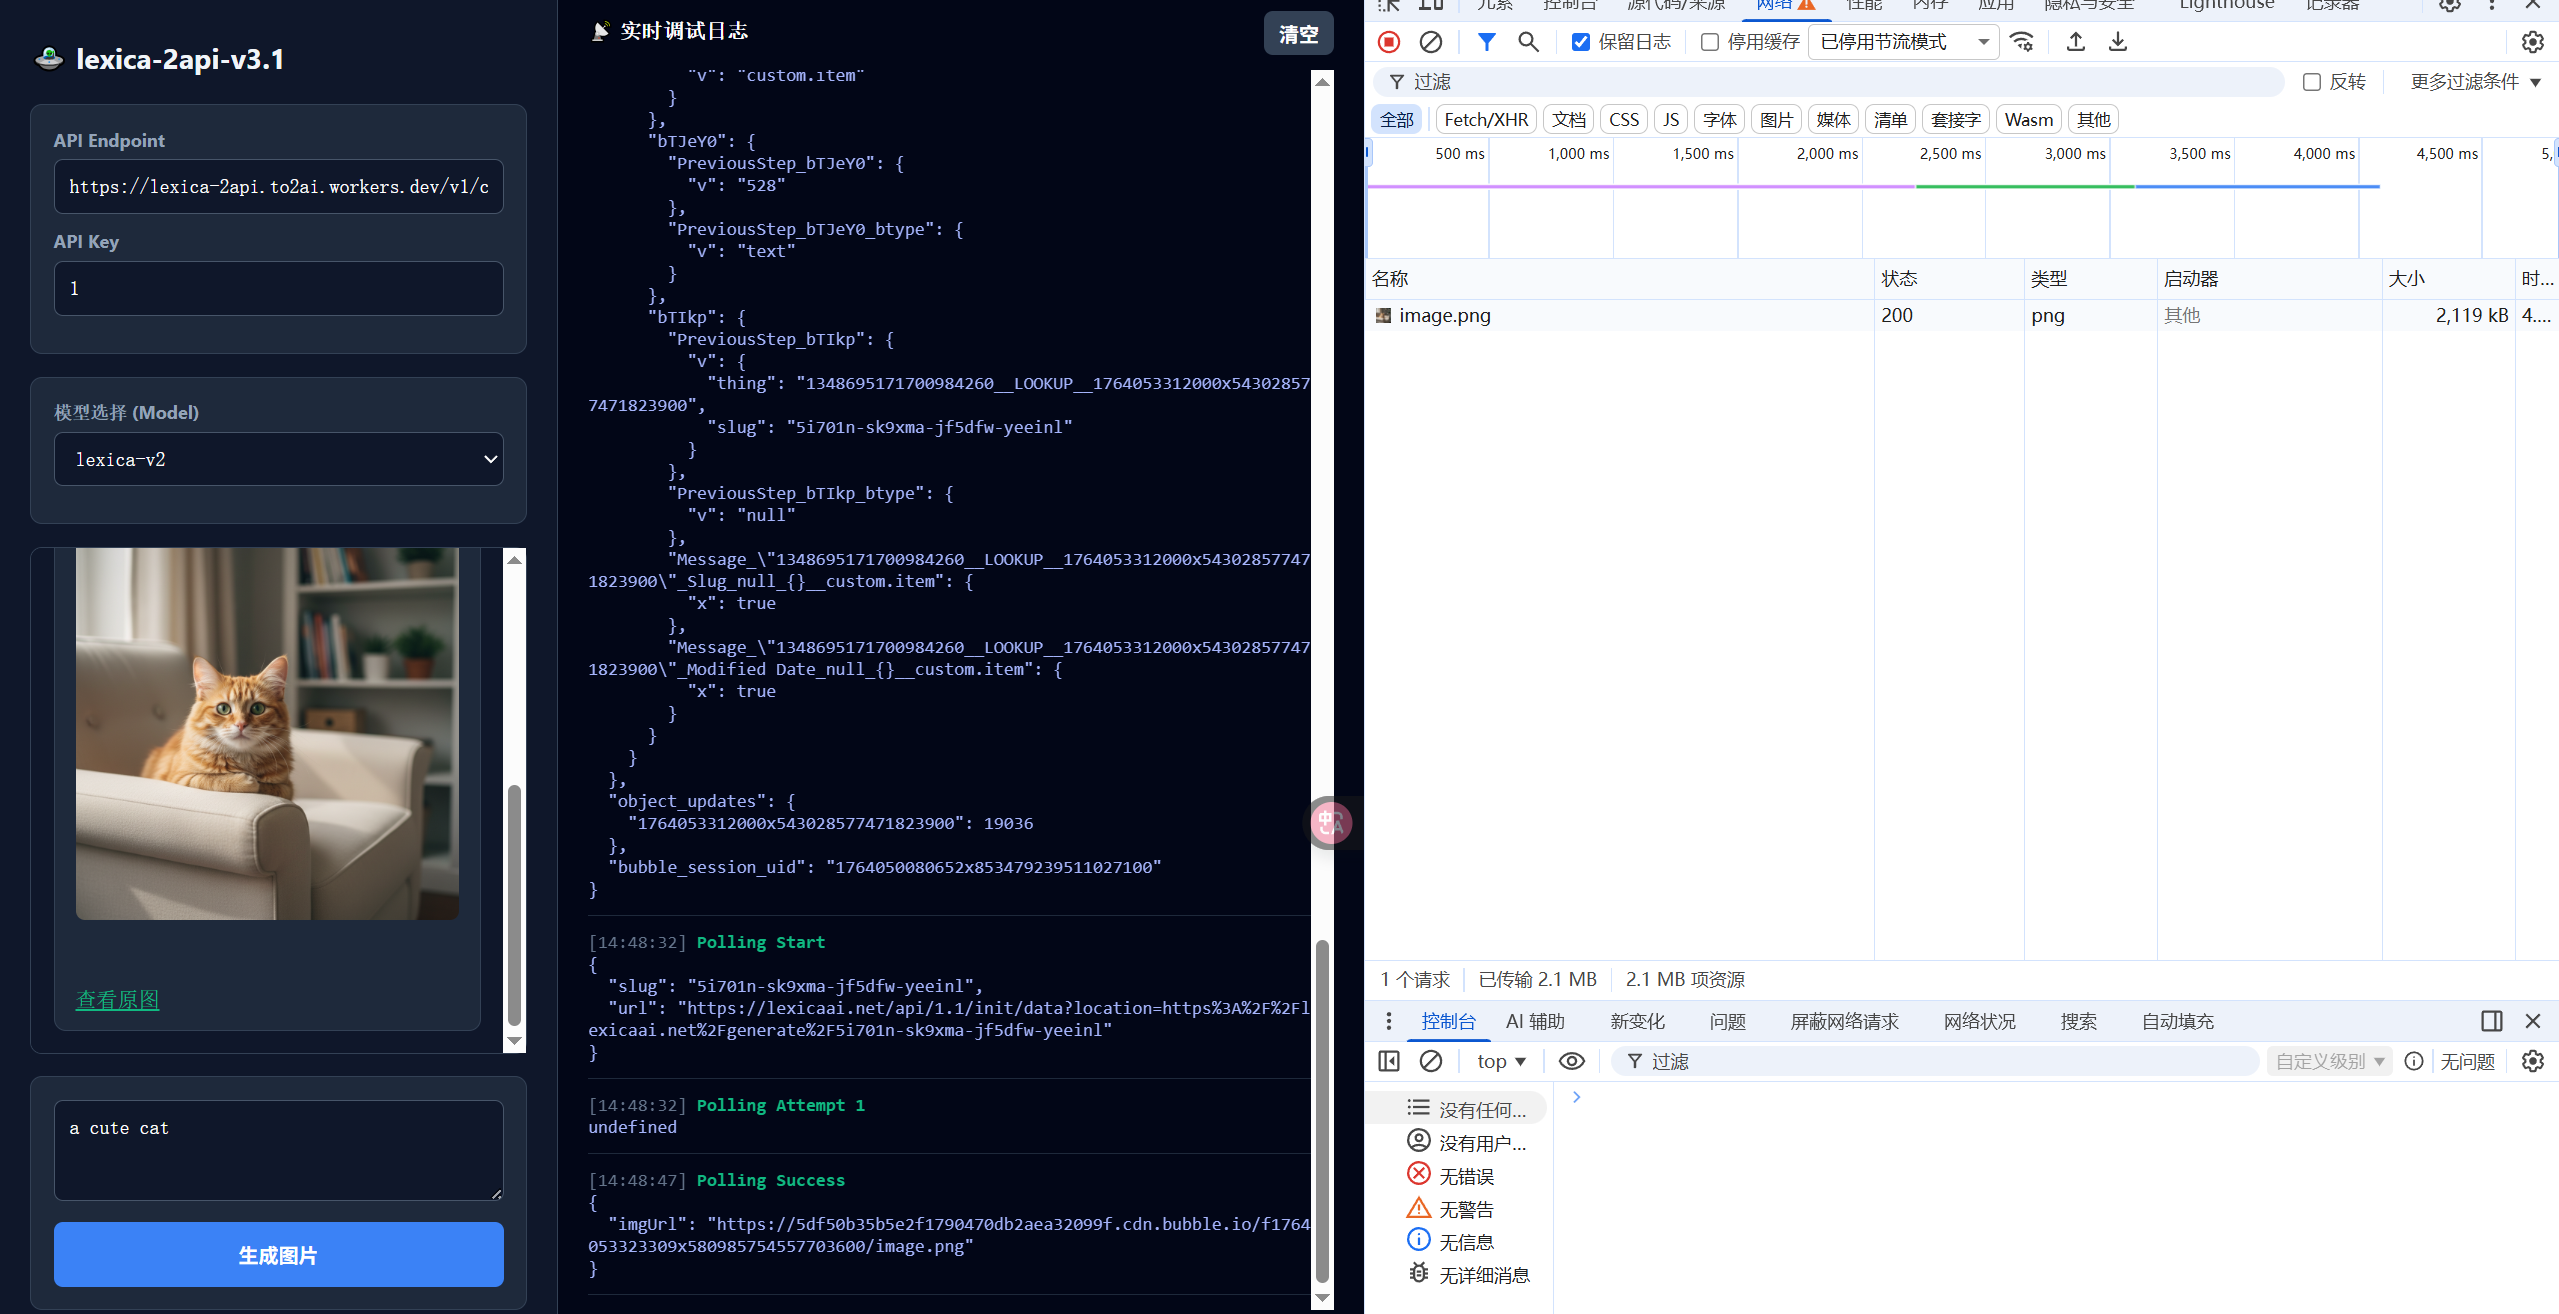Open network conditions wifi icon
Image resolution: width=2559 pixels, height=1314 pixels.
click(x=2022, y=42)
